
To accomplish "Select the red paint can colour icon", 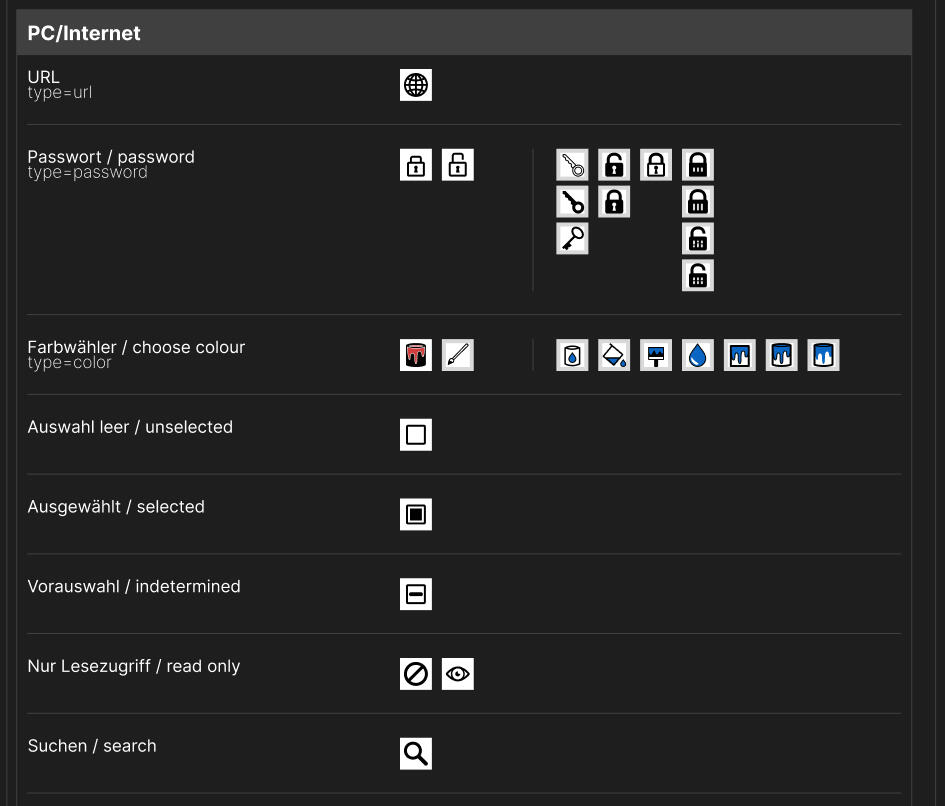I will (416, 354).
